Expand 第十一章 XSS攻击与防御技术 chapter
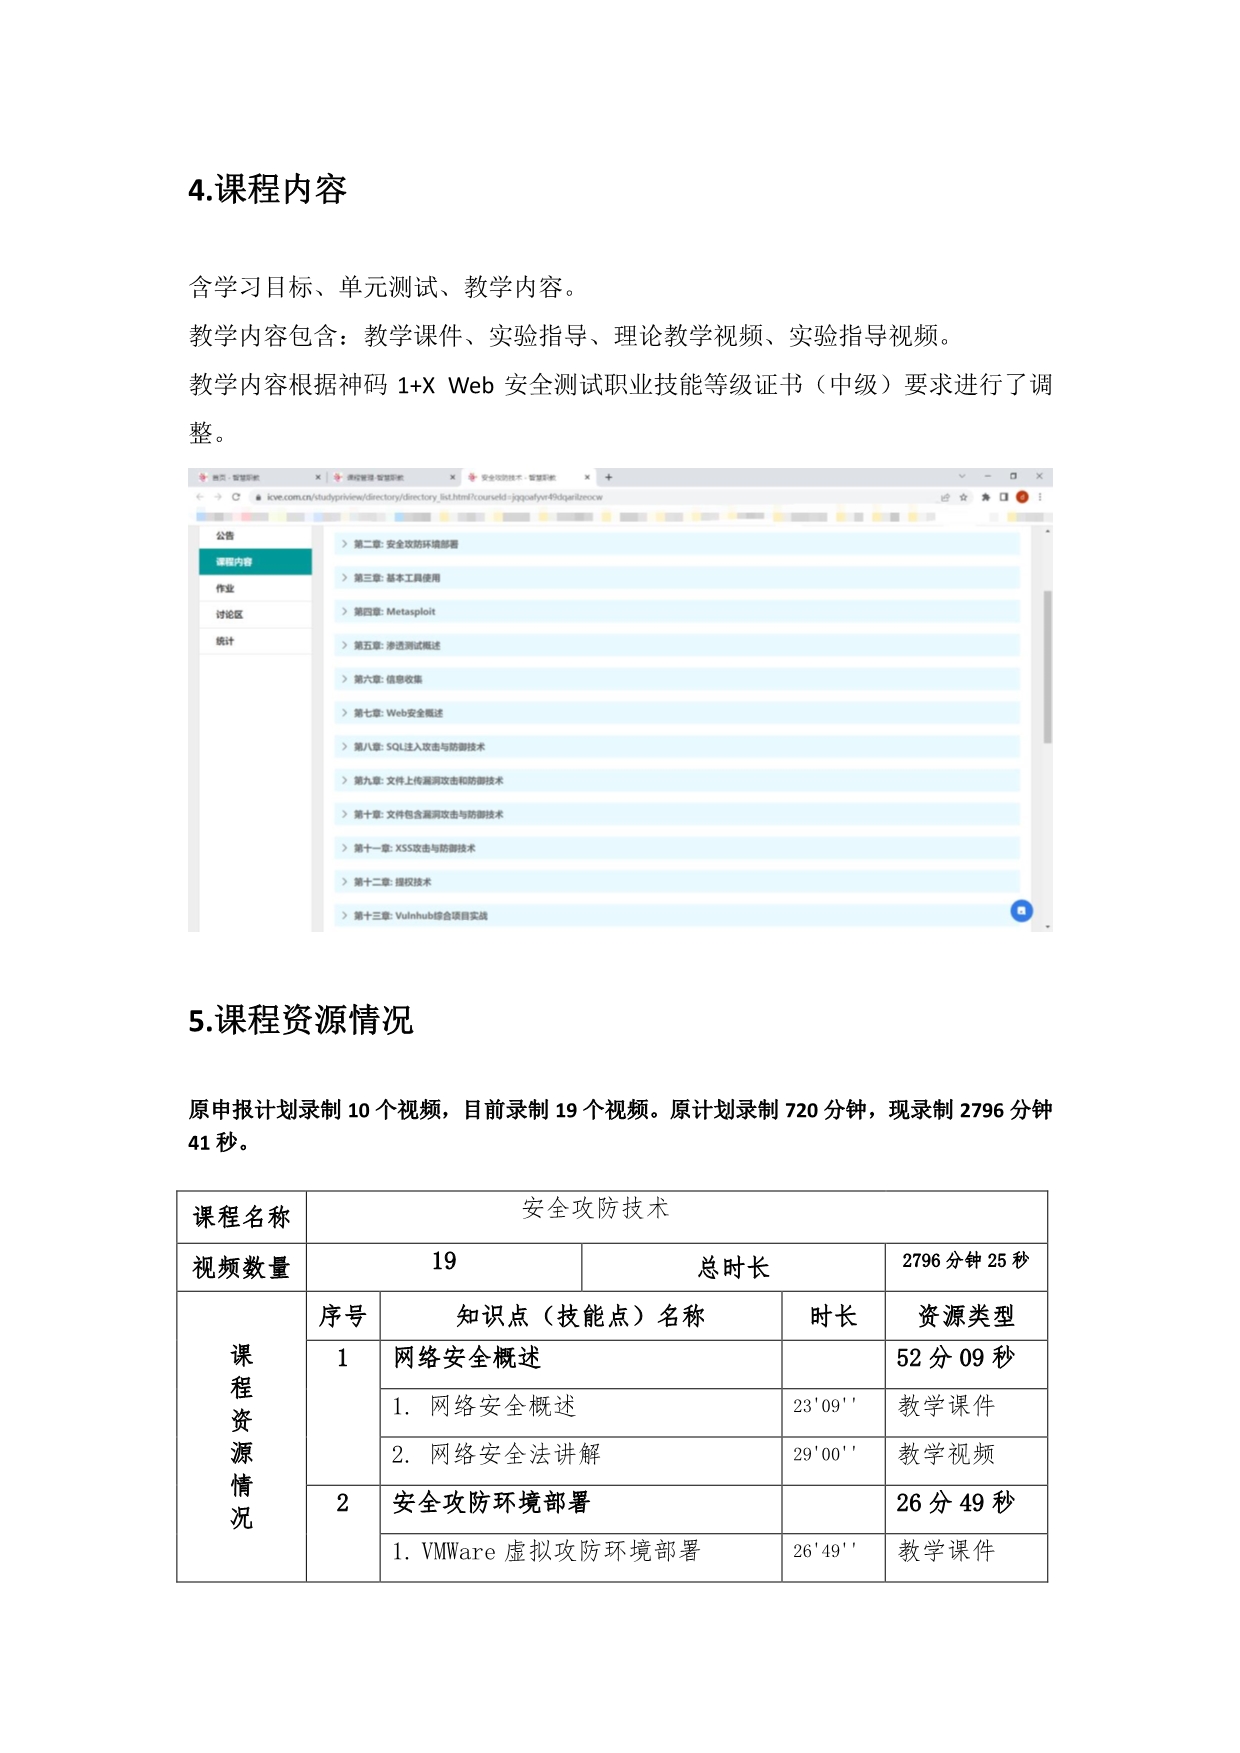The height and width of the screenshot is (1753, 1240). pos(413,848)
